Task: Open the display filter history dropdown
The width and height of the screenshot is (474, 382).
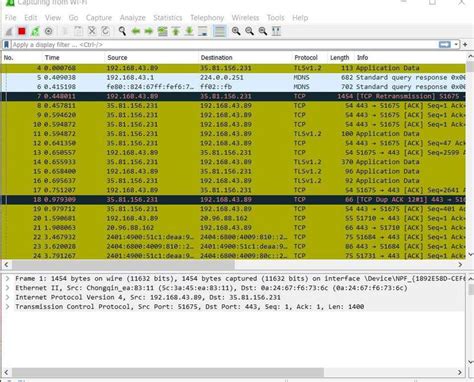Action: (x=456, y=45)
